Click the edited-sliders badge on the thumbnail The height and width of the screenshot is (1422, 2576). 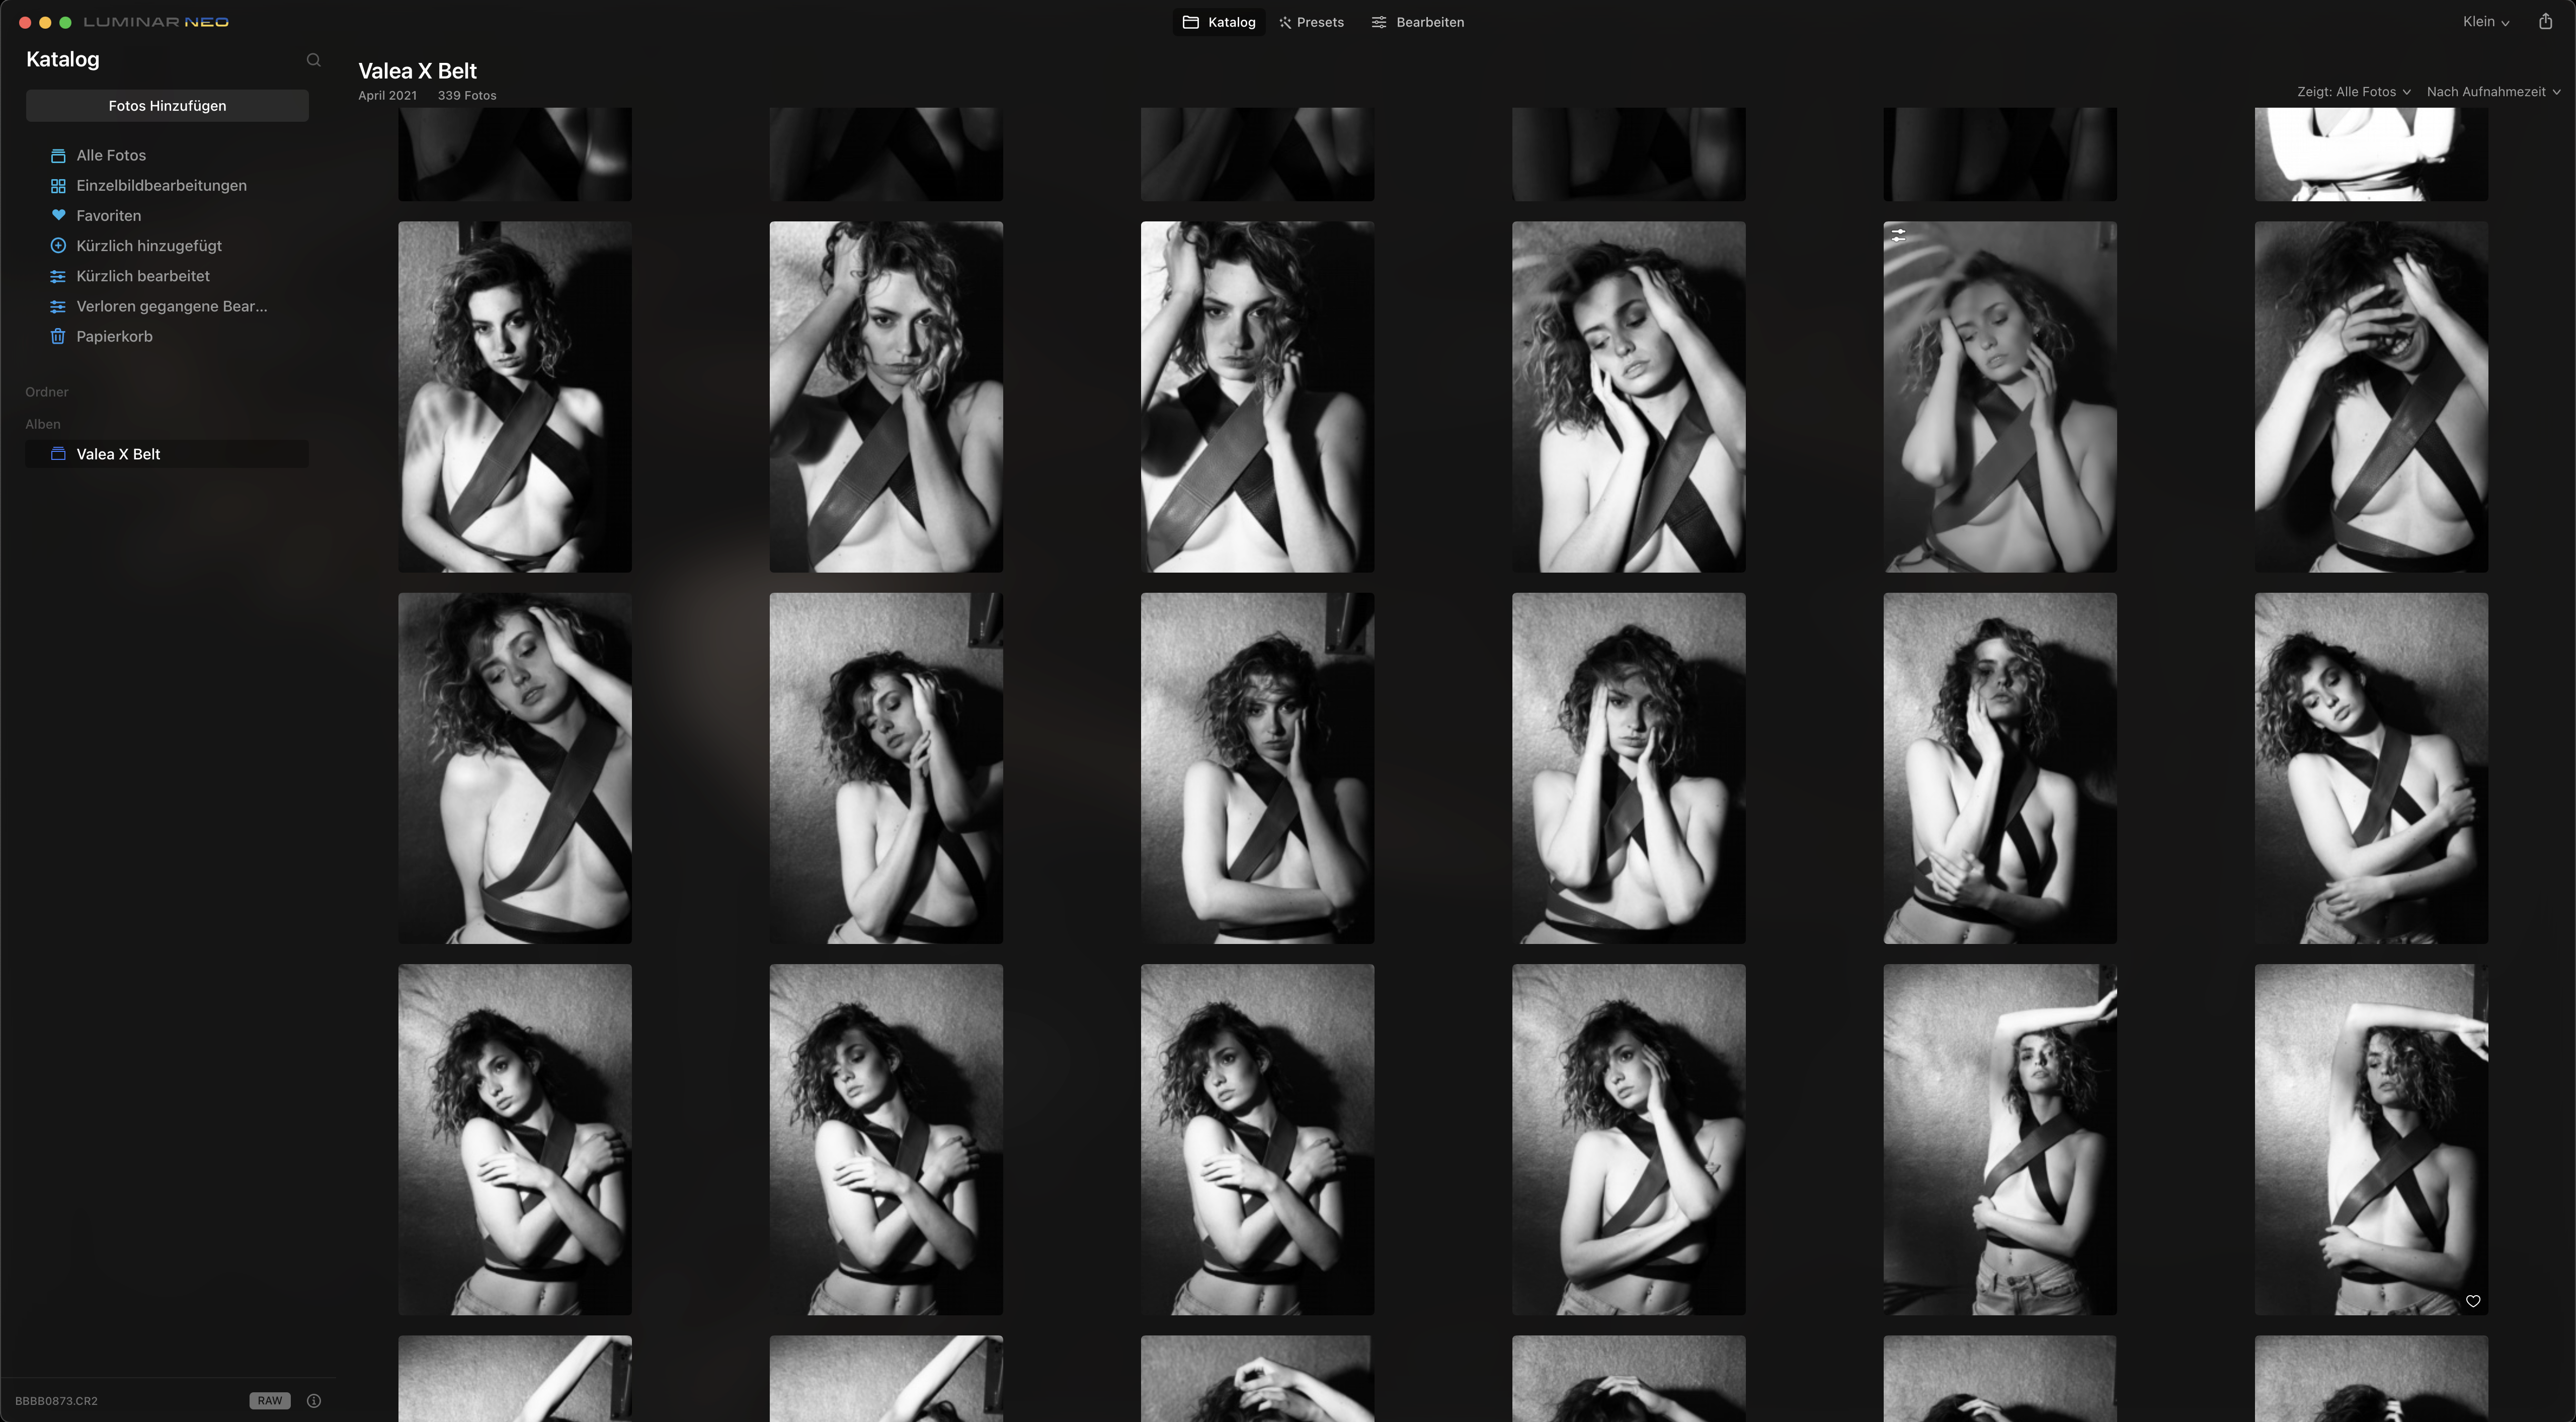coord(1898,235)
